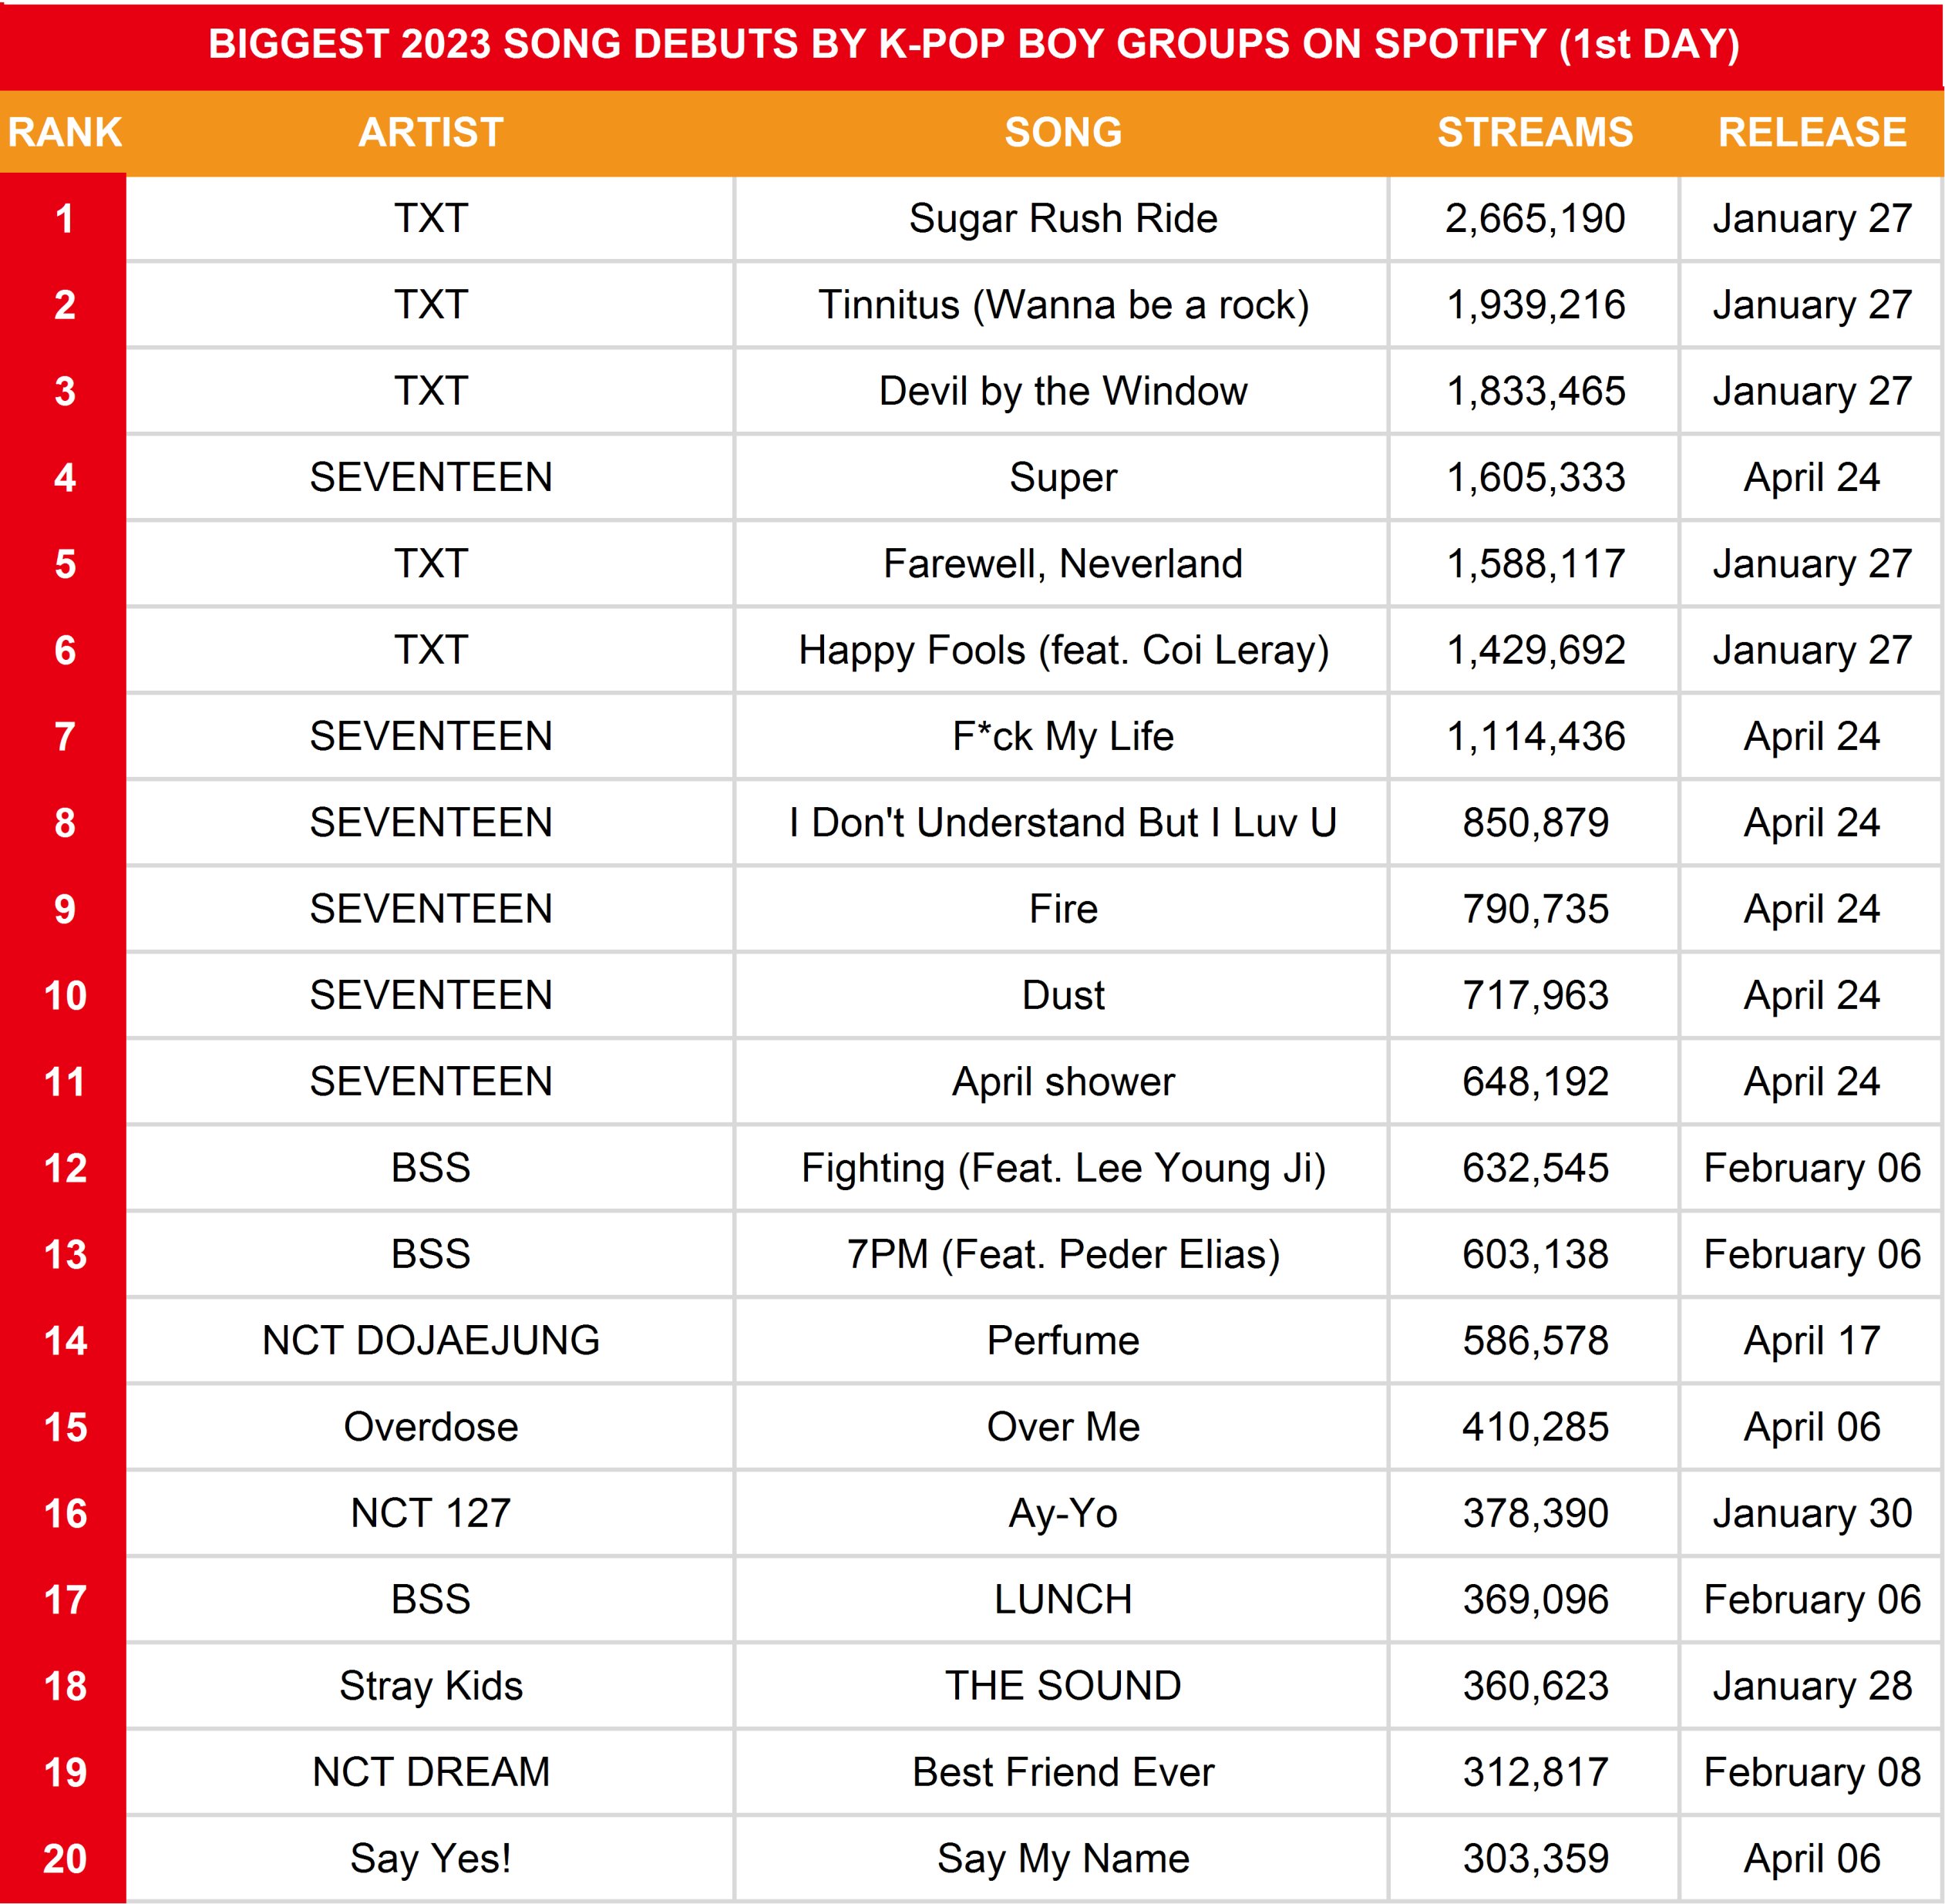Select the streams value 1,588,117
The height and width of the screenshot is (1904, 1945).
pos(1535,564)
